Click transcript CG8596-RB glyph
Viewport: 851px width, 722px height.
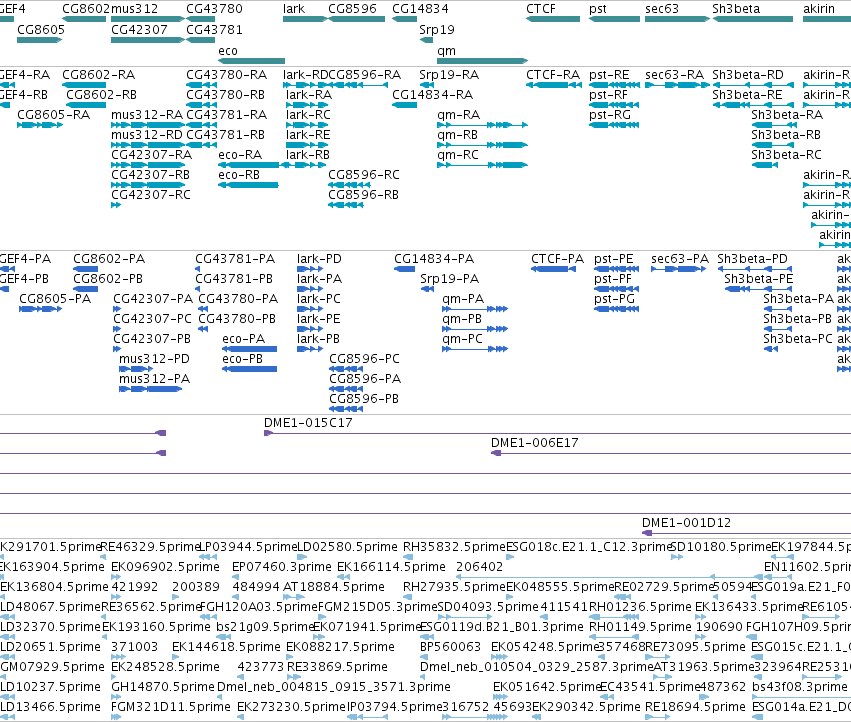[x=346, y=205]
